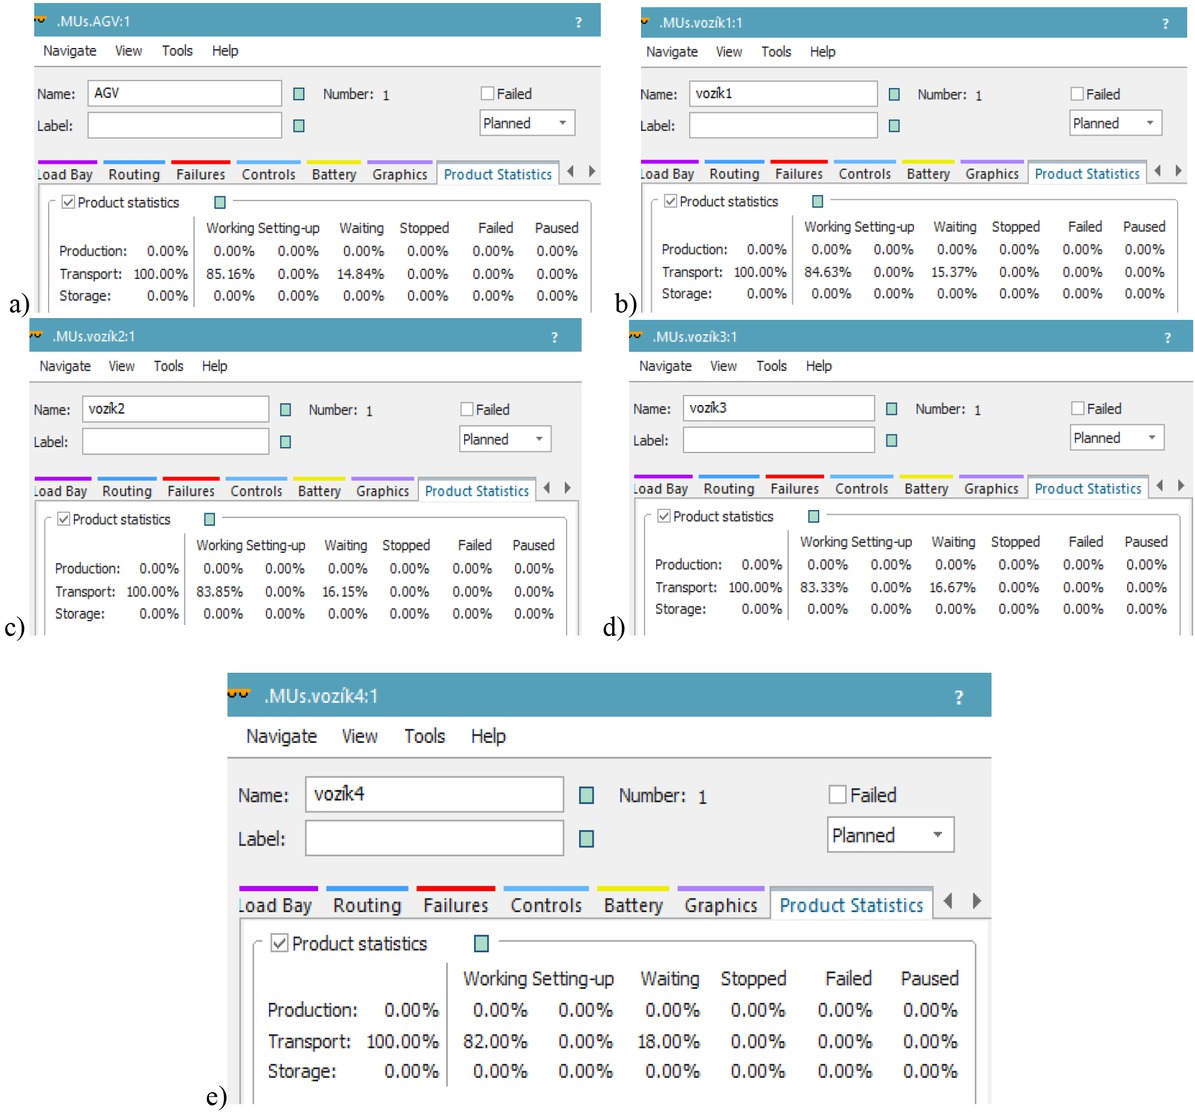Image resolution: width=1195 pixels, height=1112 pixels.
Task: Click the green inheritance square beside AGV Name field
Action: coord(299,94)
